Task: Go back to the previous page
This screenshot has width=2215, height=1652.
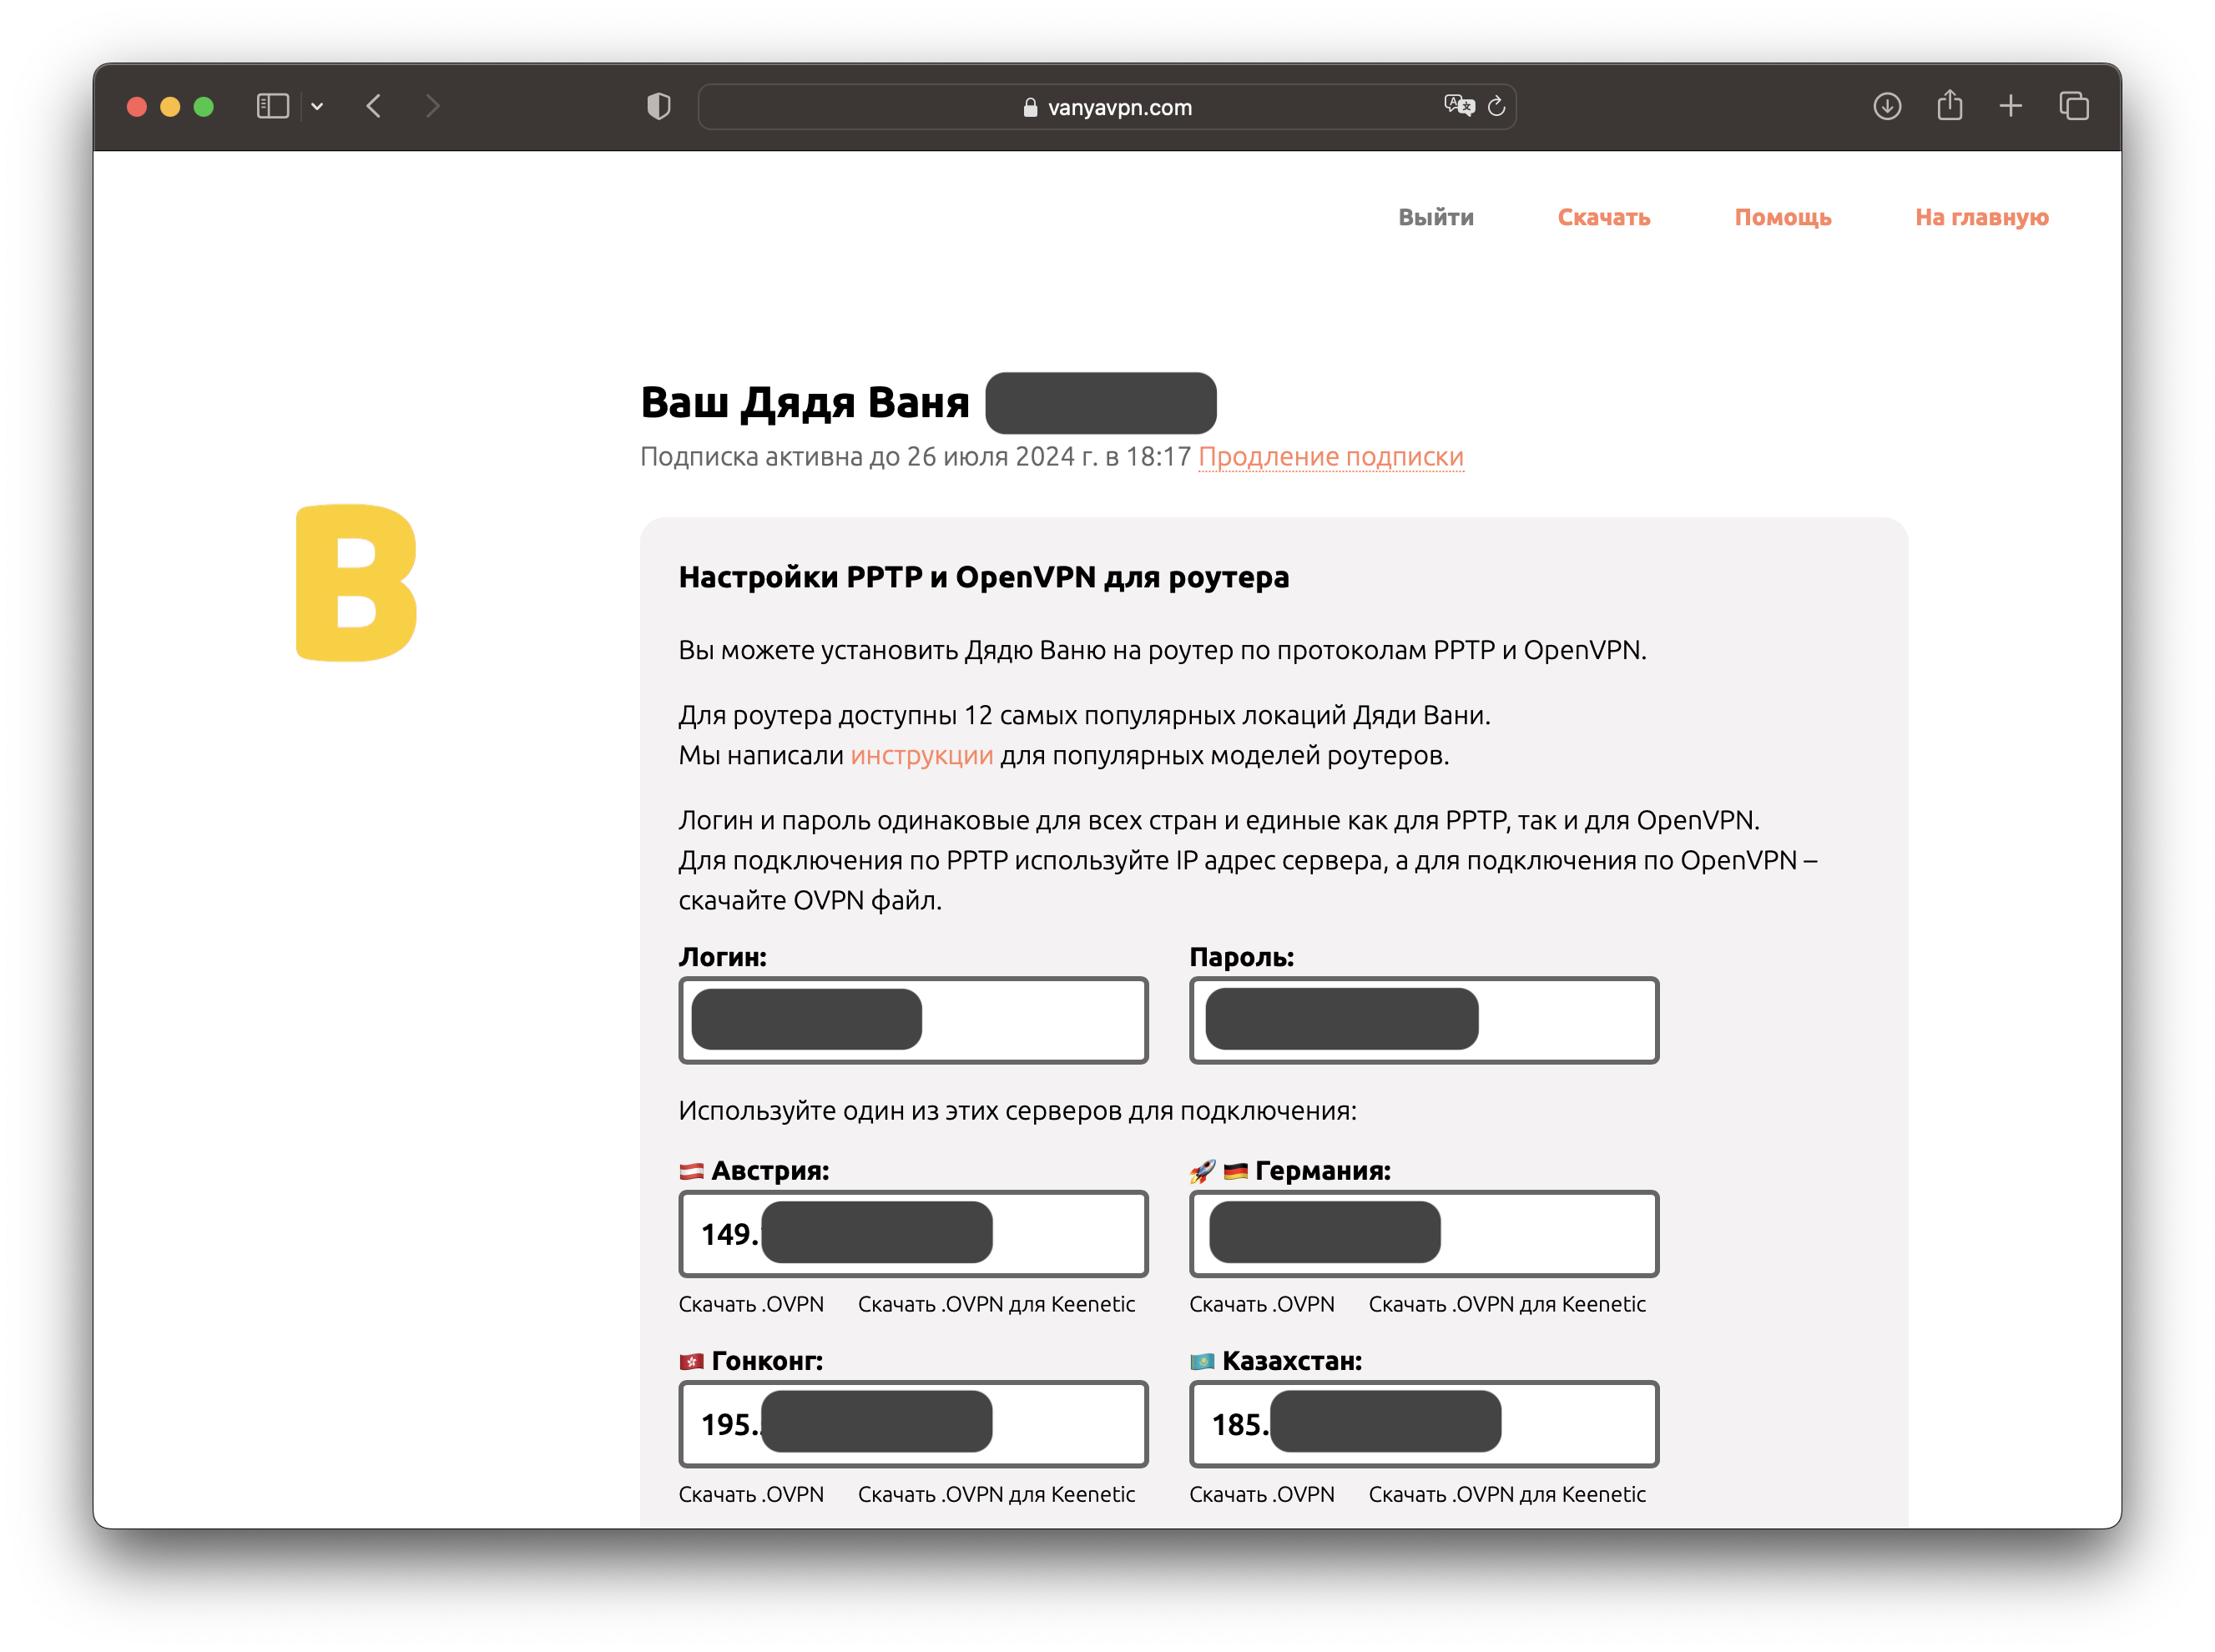Action: click(x=374, y=106)
